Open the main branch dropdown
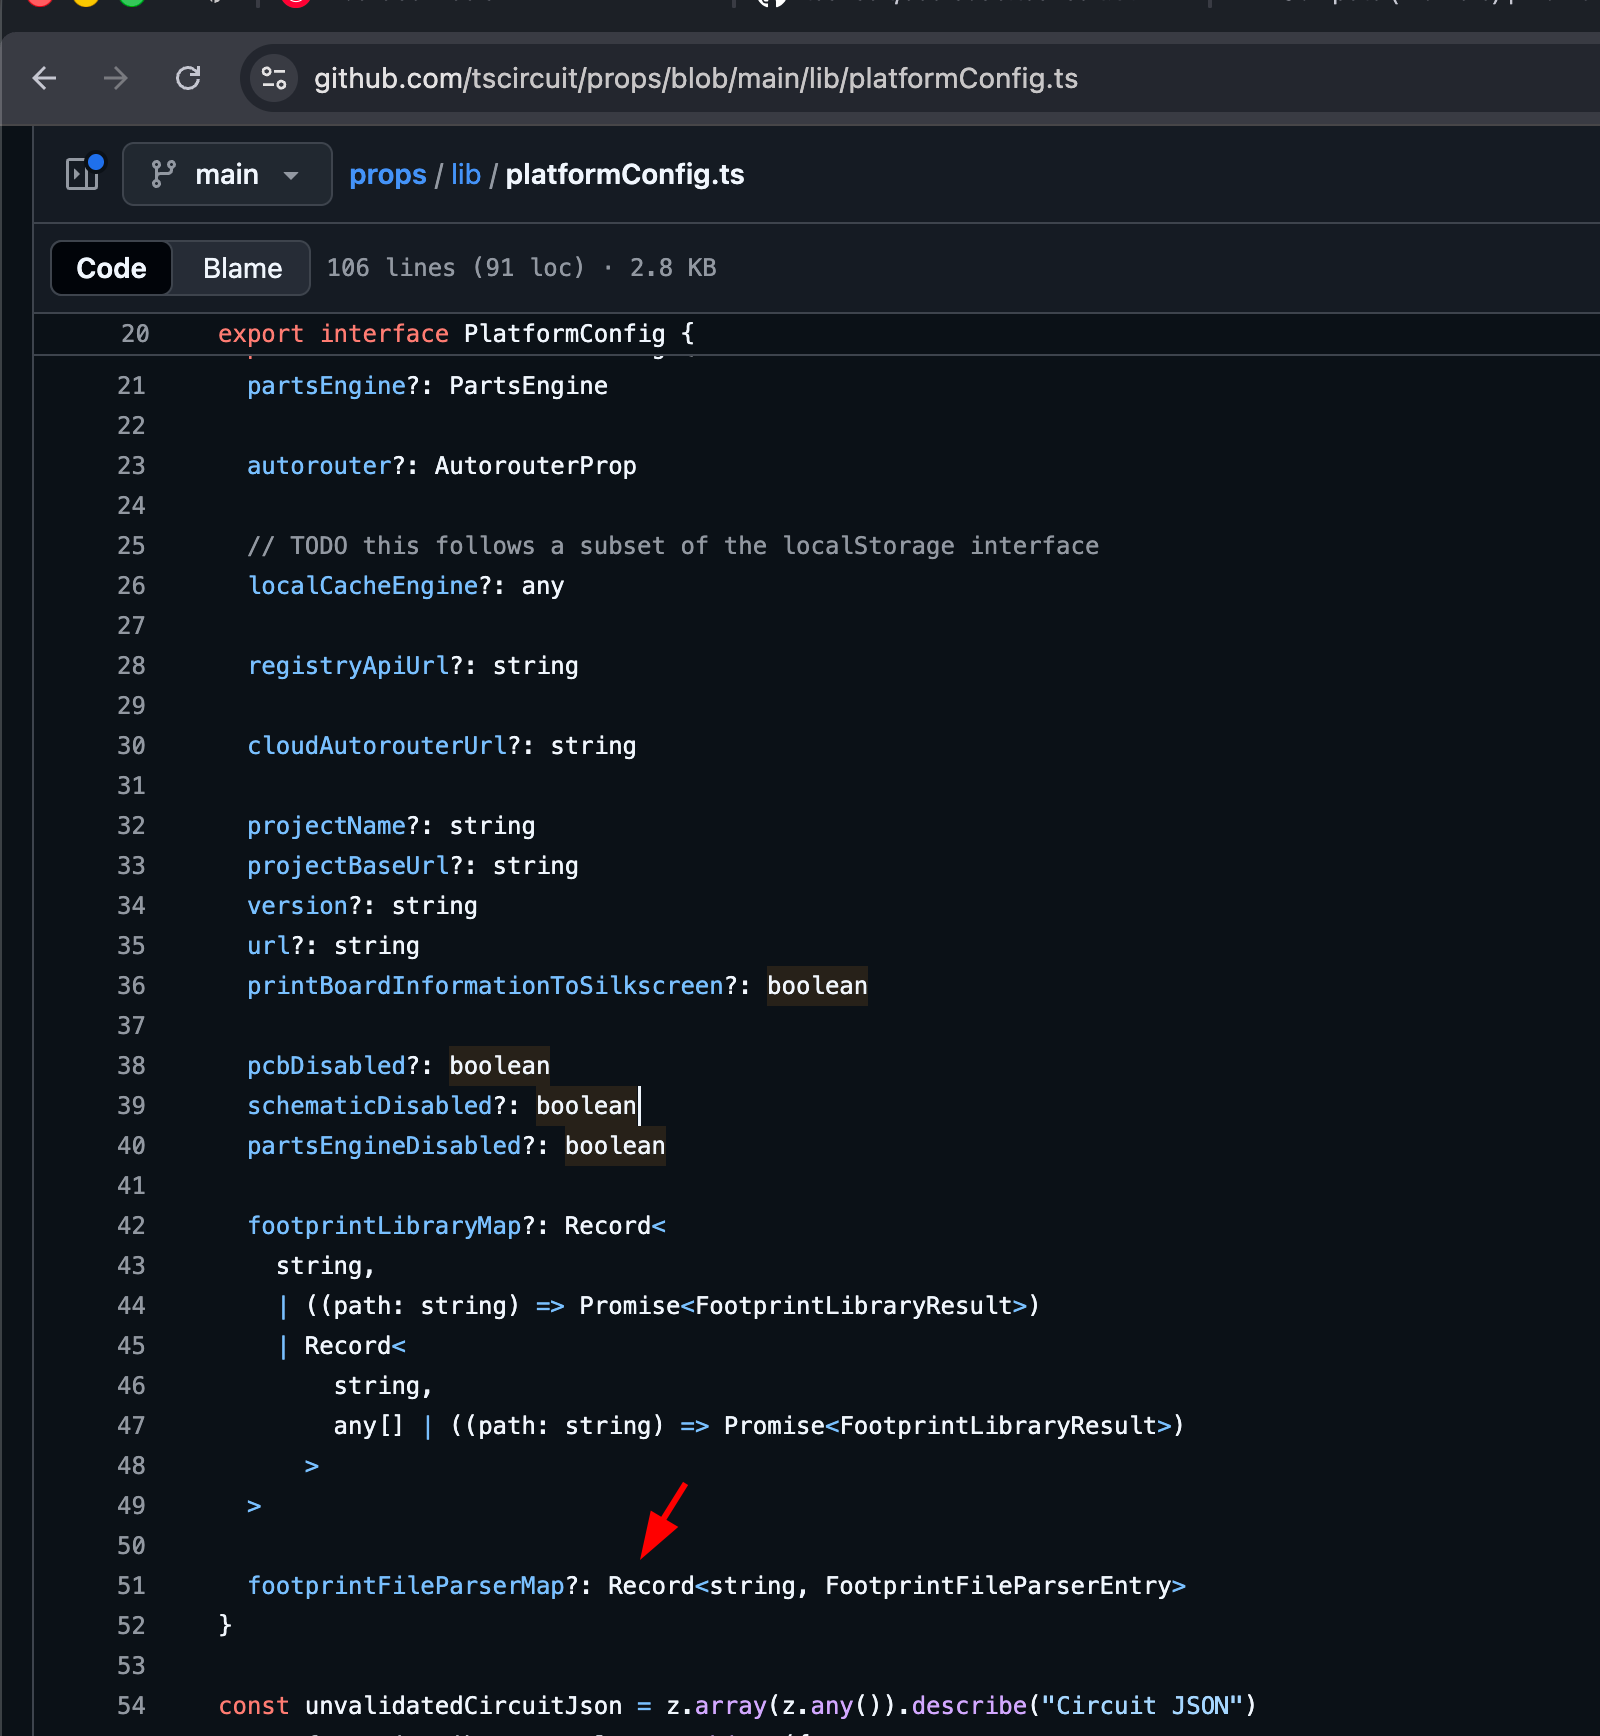Viewport: 1600px width, 1736px height. point(226,174)
